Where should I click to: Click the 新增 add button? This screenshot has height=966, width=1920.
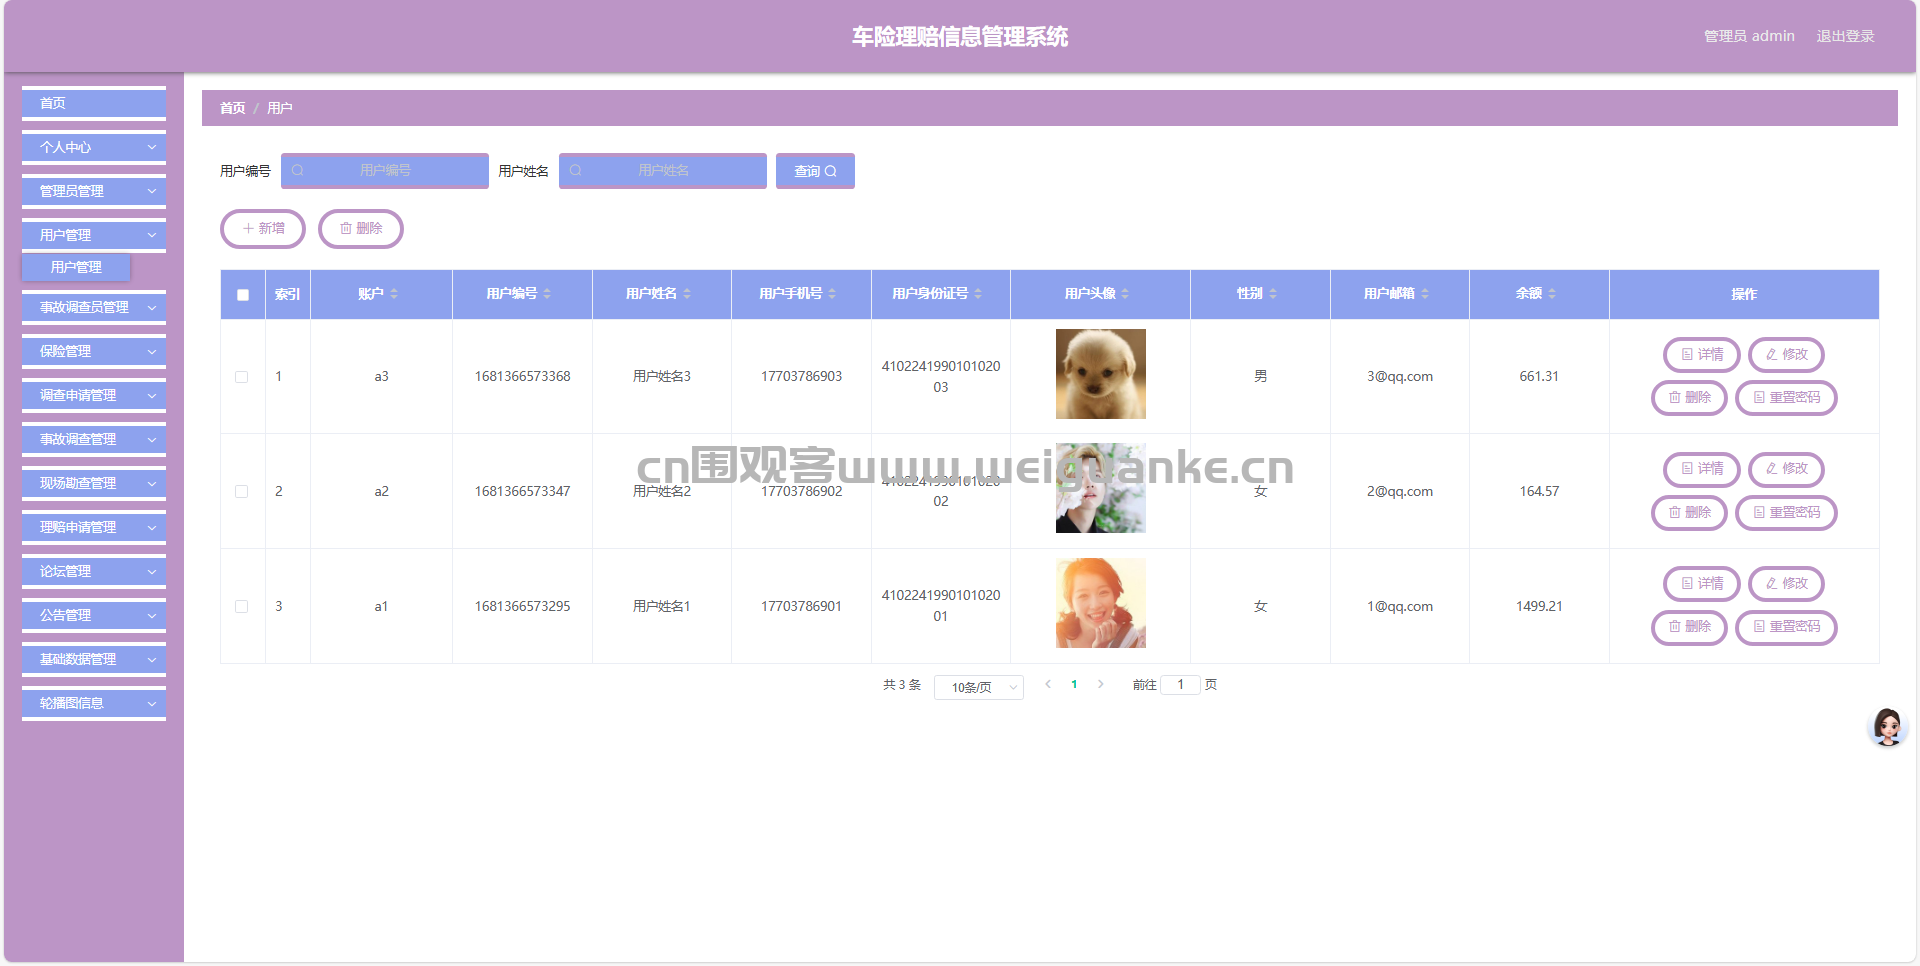point(263,229)
